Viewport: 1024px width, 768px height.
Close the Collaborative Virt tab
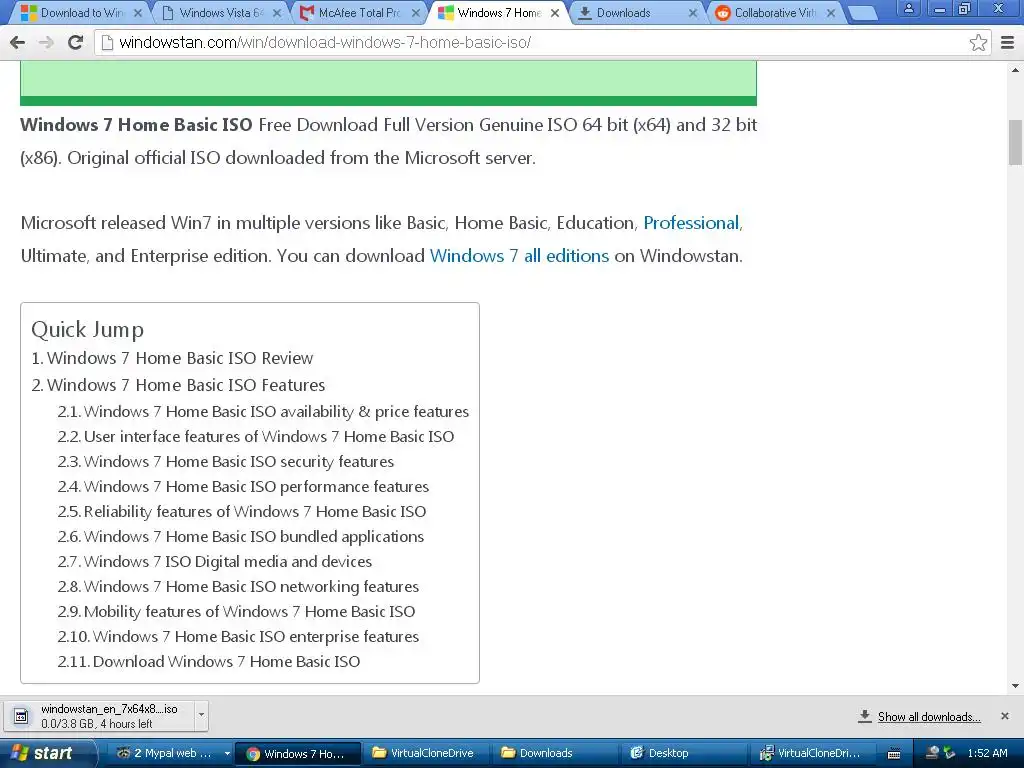click(x=831, y=13)
